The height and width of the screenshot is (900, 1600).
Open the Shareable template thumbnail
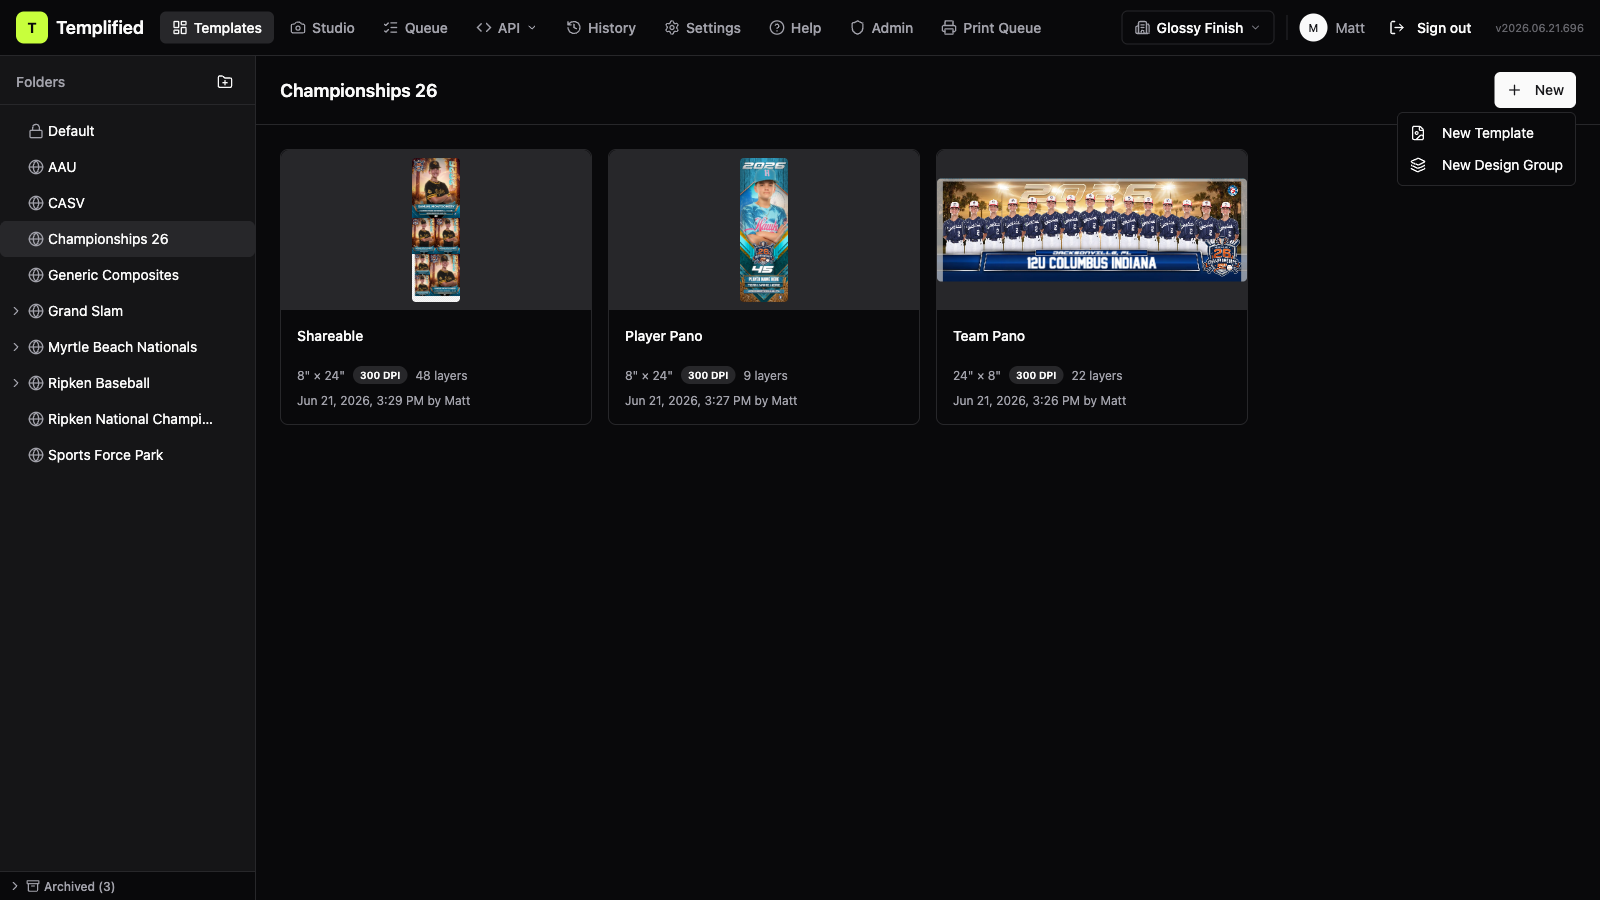[436, 230]
